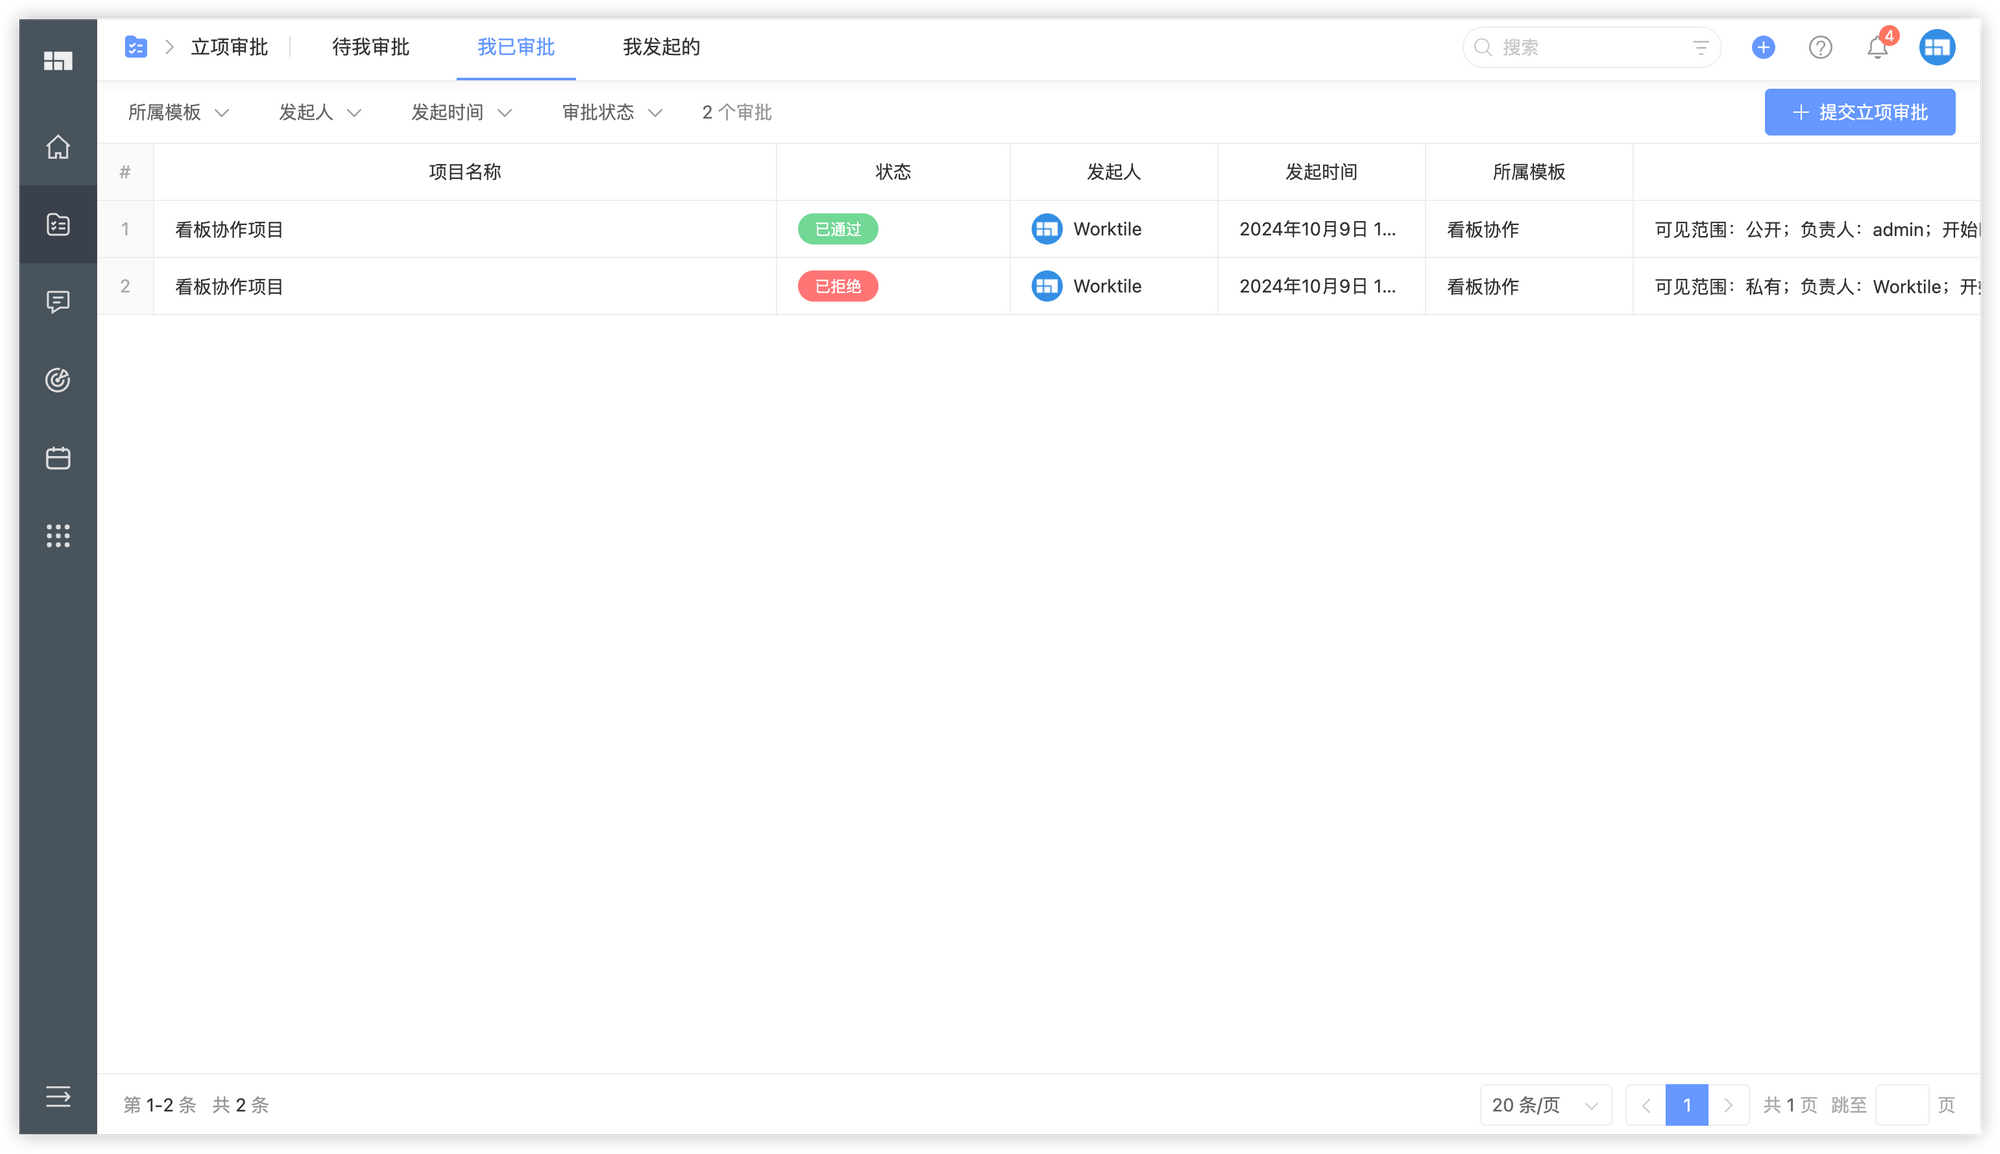Go to next page arrow in pagination
The height and width of the screenshot is (1154, 2000).
[x=1728, y=1105]
